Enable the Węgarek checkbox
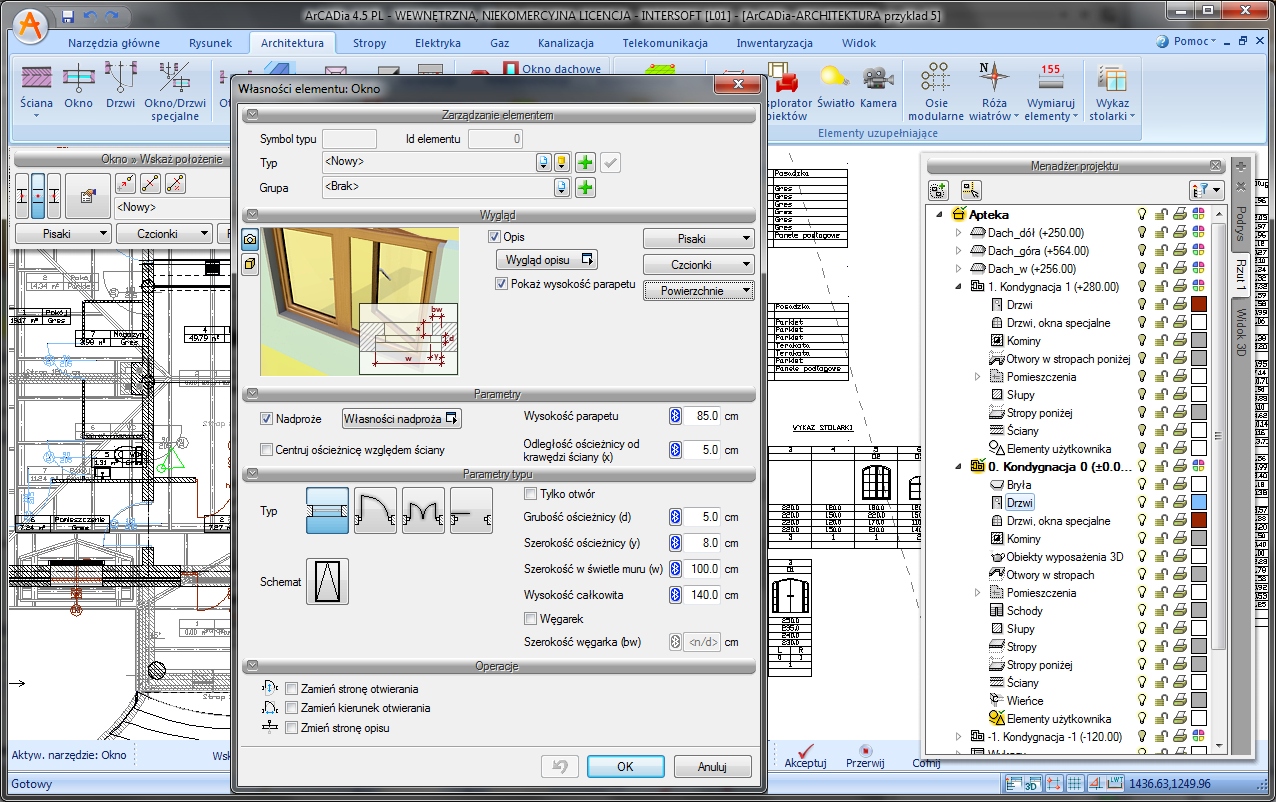Viewport: 1276px width, 802px height. tap(530, 619)
